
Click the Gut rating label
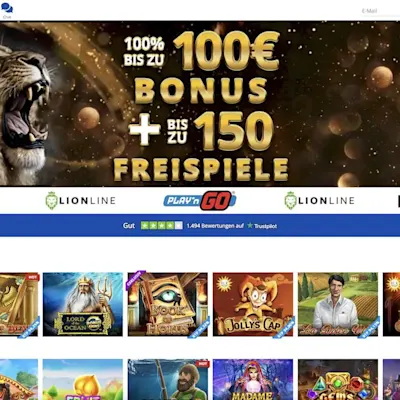click(x=129, y=226)
